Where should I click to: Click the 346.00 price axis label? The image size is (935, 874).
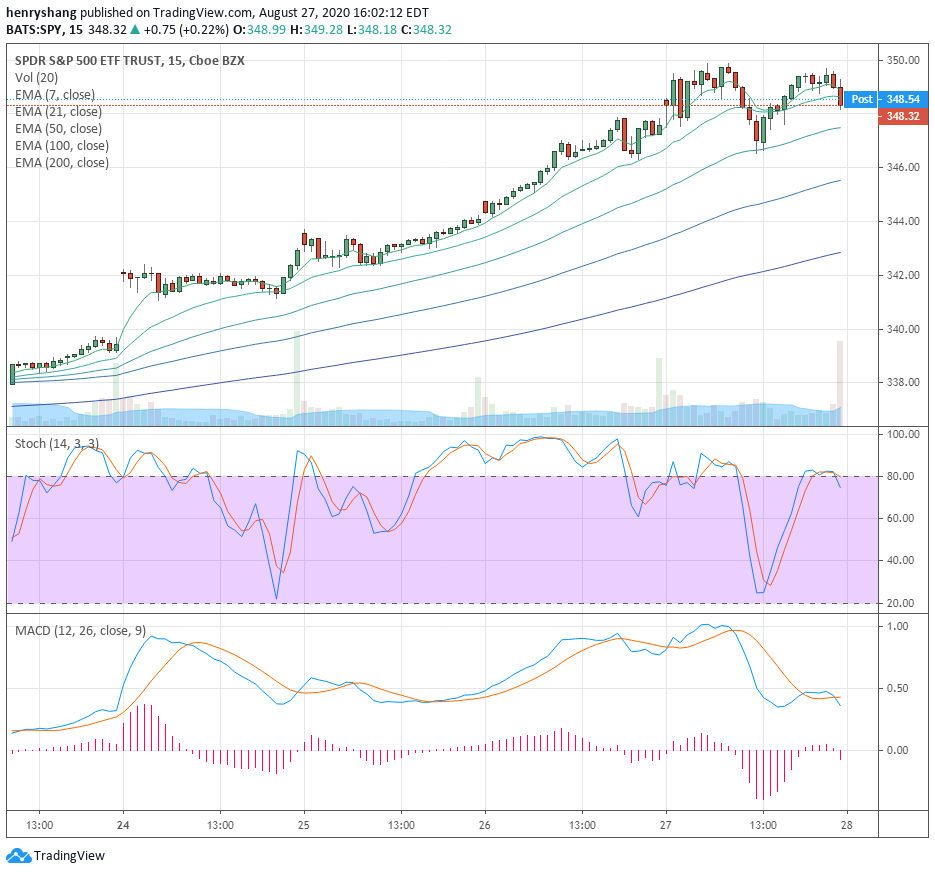(x=903, y=168)
